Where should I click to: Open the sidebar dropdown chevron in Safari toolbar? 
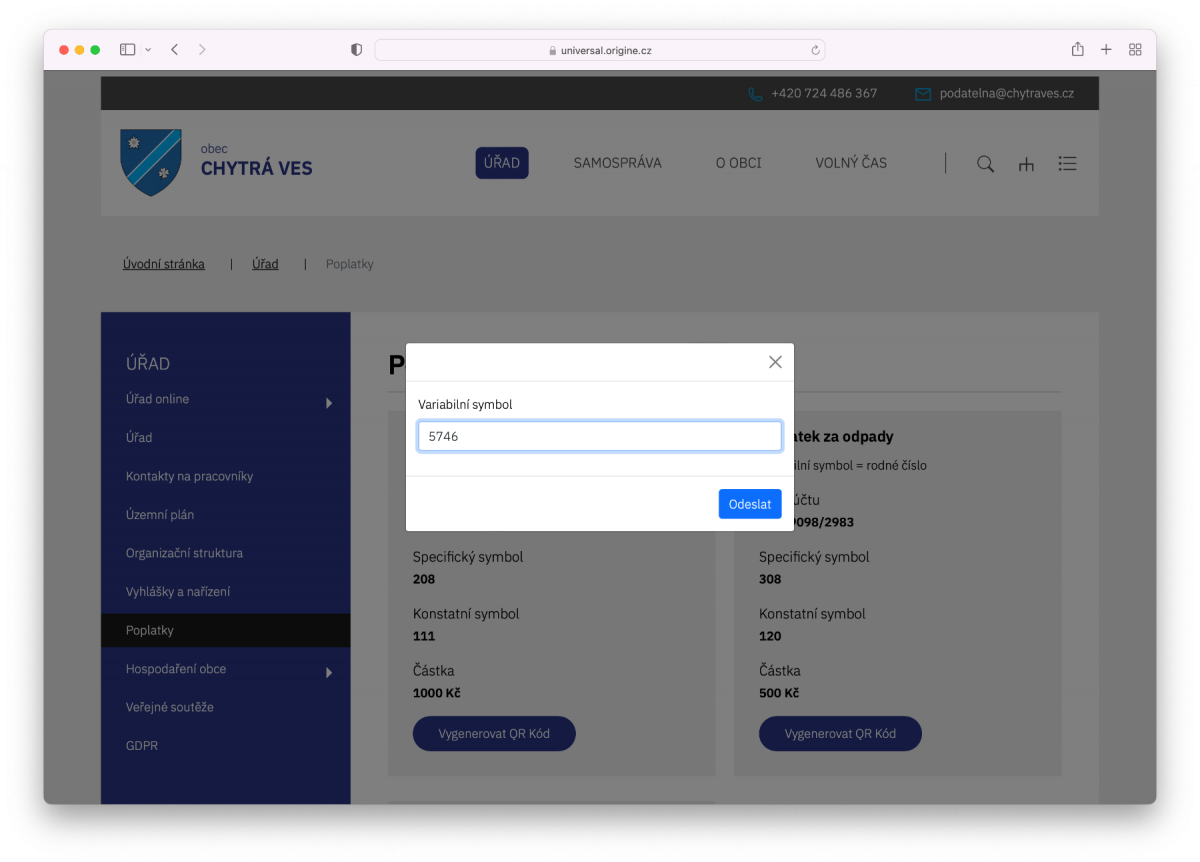[x=148, y=50]
